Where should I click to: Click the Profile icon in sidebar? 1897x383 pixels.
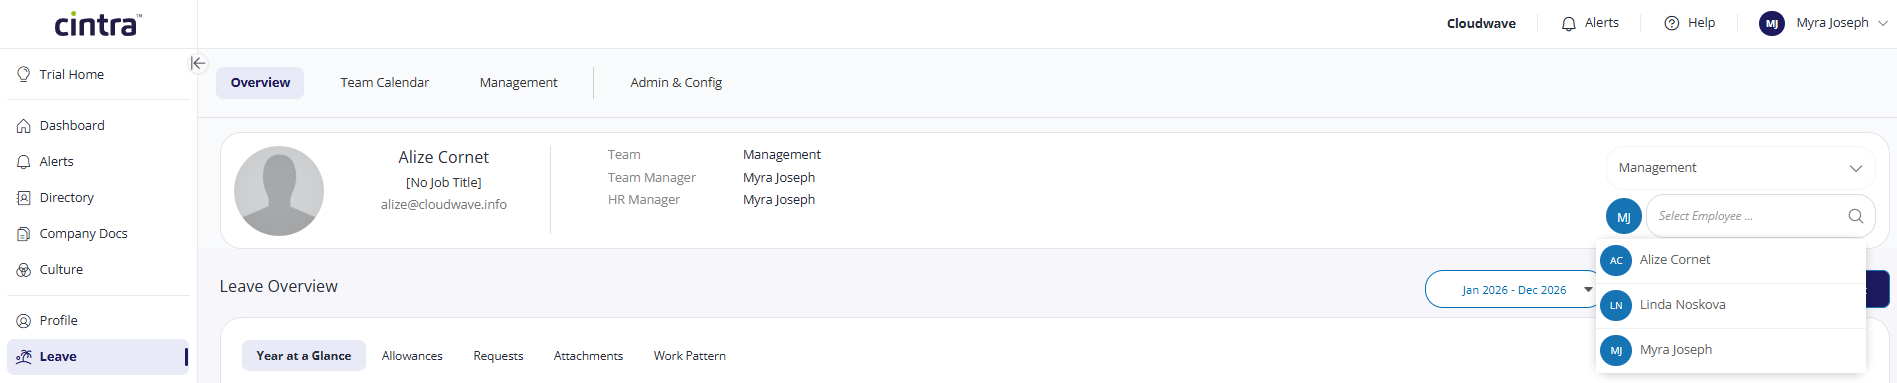[24, 321]
